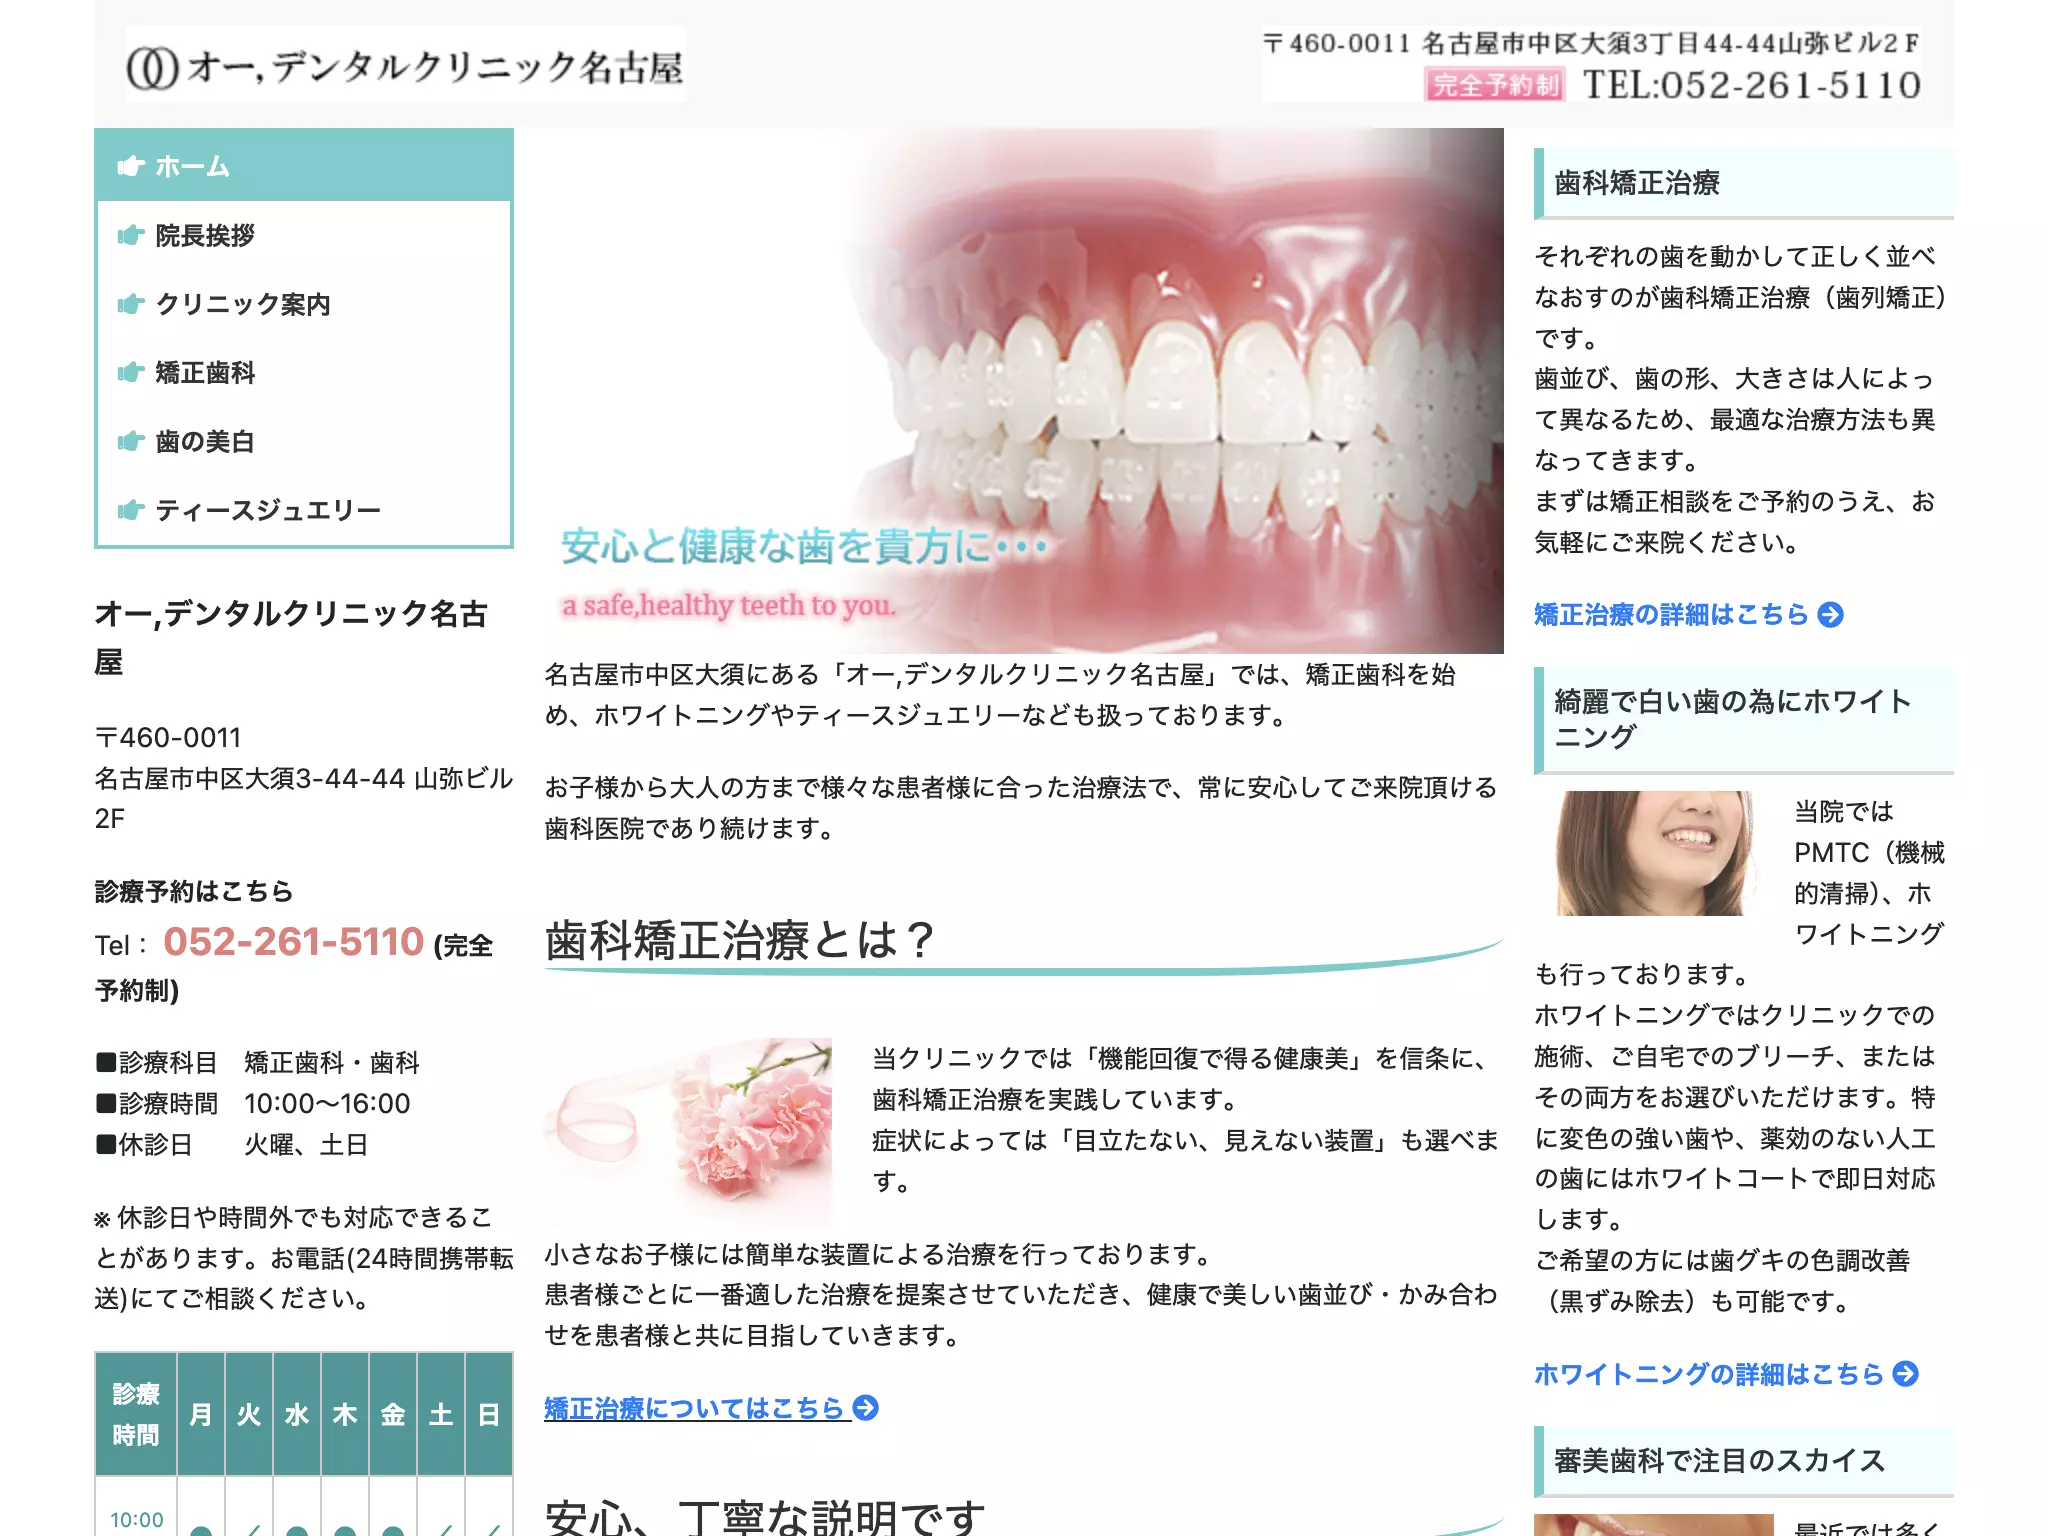Select 矯正歯科 in the sidebar

tap(304, 373)
